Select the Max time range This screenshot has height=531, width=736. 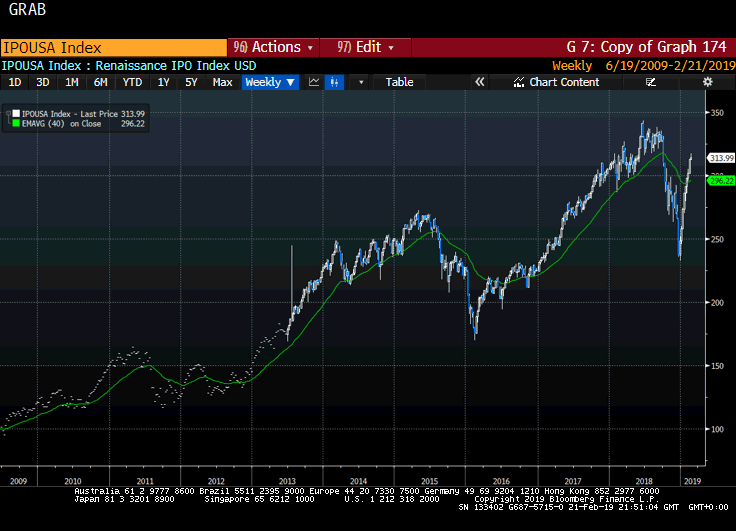click(x=223, y=82)
